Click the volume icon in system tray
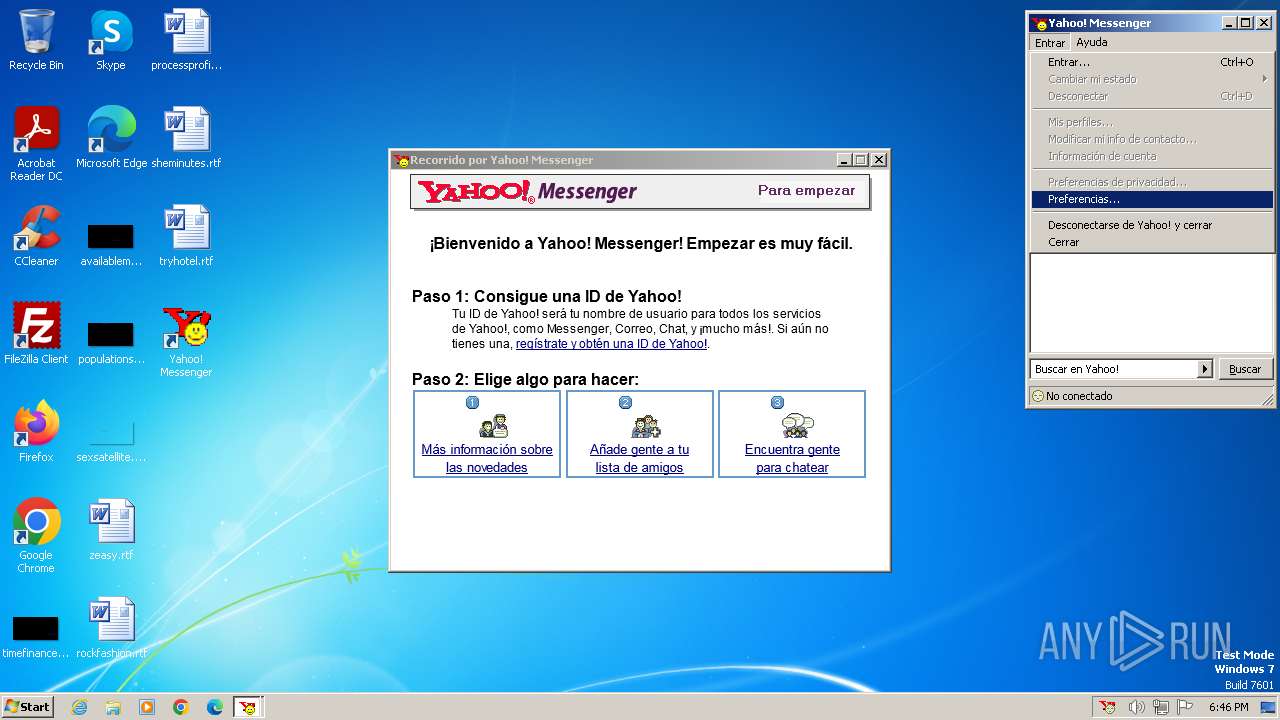The height and width of the screenshot is (720, 1280). (x=1136, y=707)
